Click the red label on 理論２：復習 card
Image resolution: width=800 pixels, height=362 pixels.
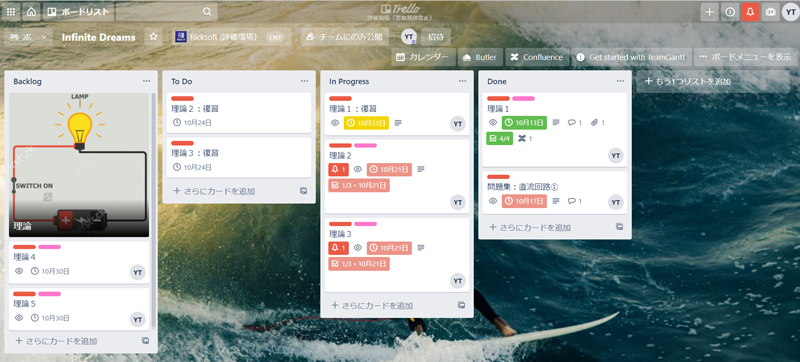[183, 98]
